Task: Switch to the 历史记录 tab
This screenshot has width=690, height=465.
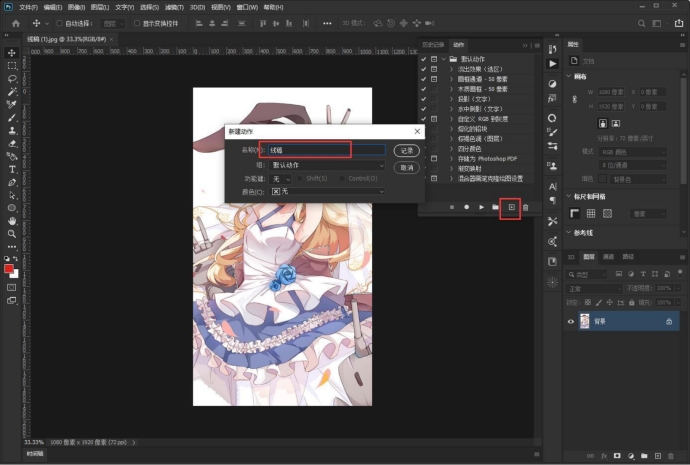Action: coord(433,45)
